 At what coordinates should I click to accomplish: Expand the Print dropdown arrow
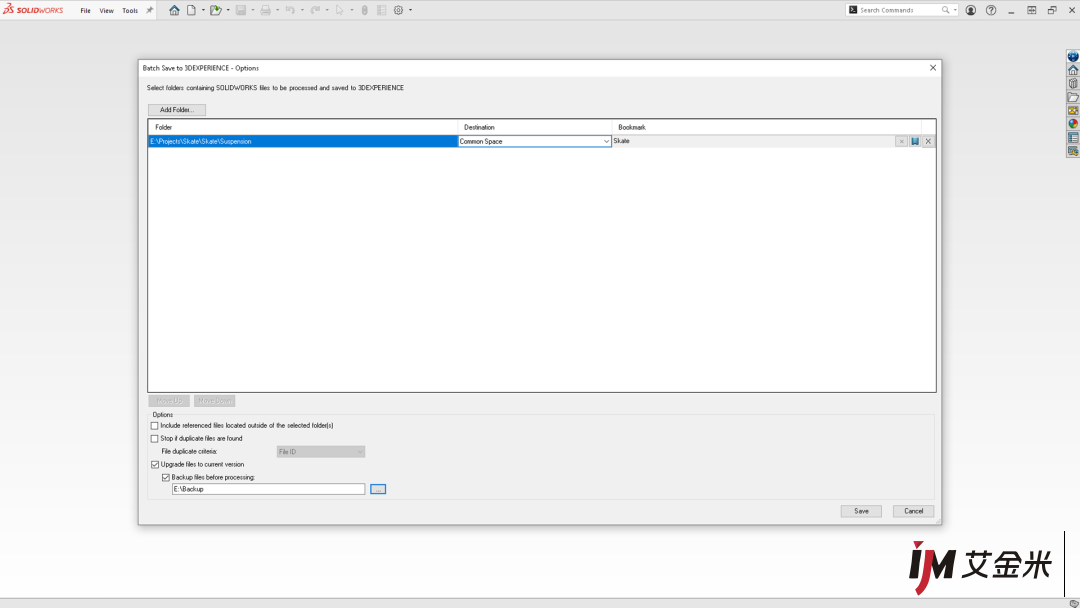pos(278,10)
